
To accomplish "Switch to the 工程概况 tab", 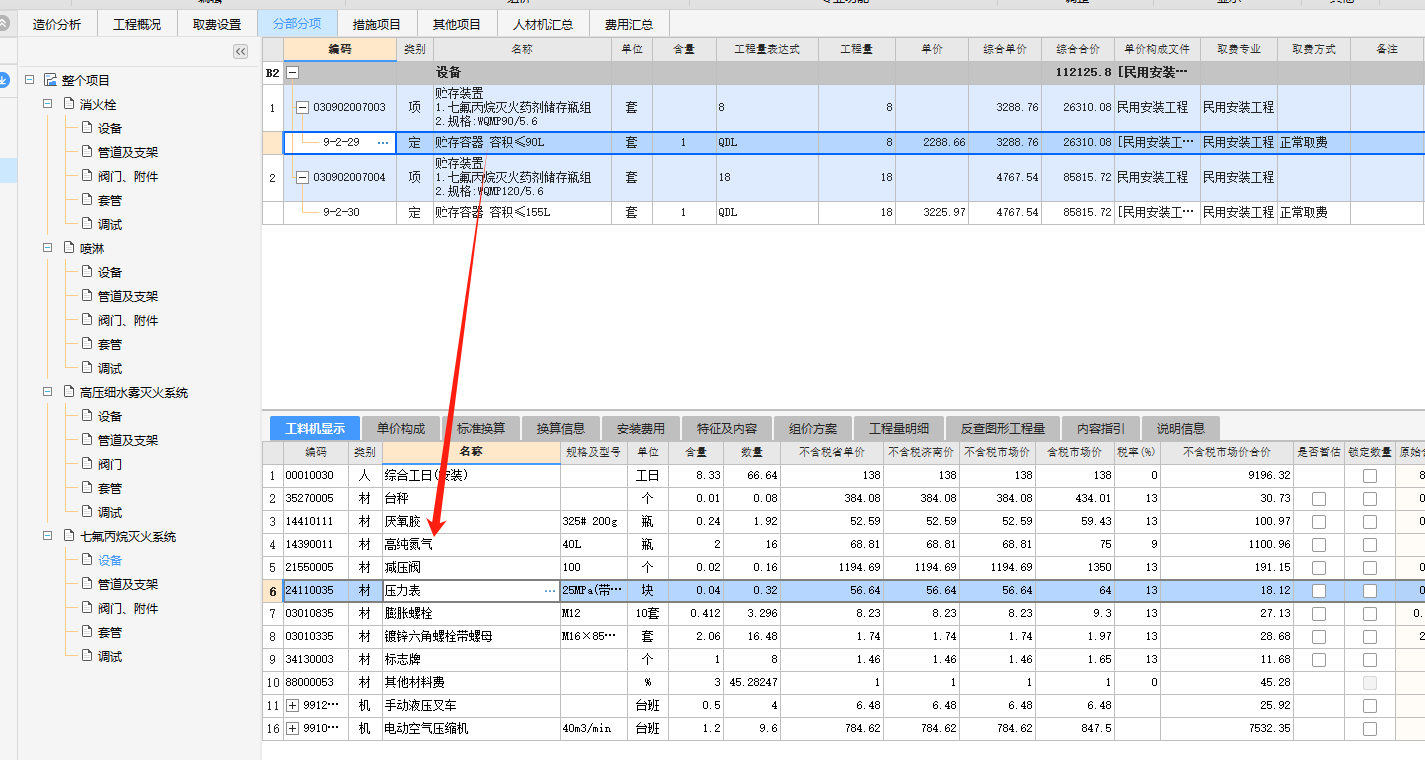I will [137, 24].
